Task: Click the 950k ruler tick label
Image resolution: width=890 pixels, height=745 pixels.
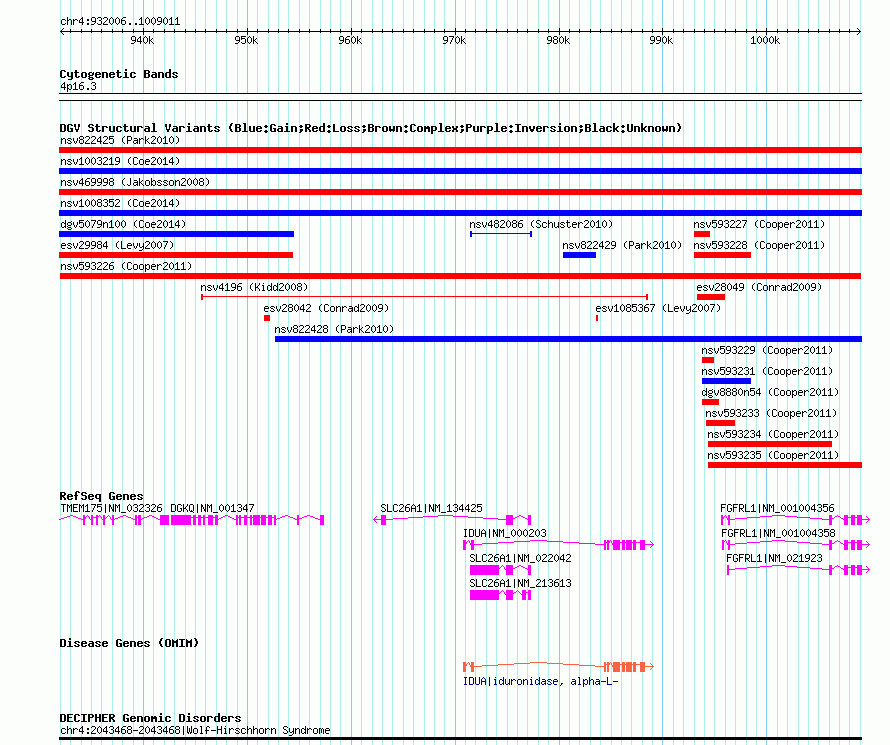Action: (x=246, y=40)
